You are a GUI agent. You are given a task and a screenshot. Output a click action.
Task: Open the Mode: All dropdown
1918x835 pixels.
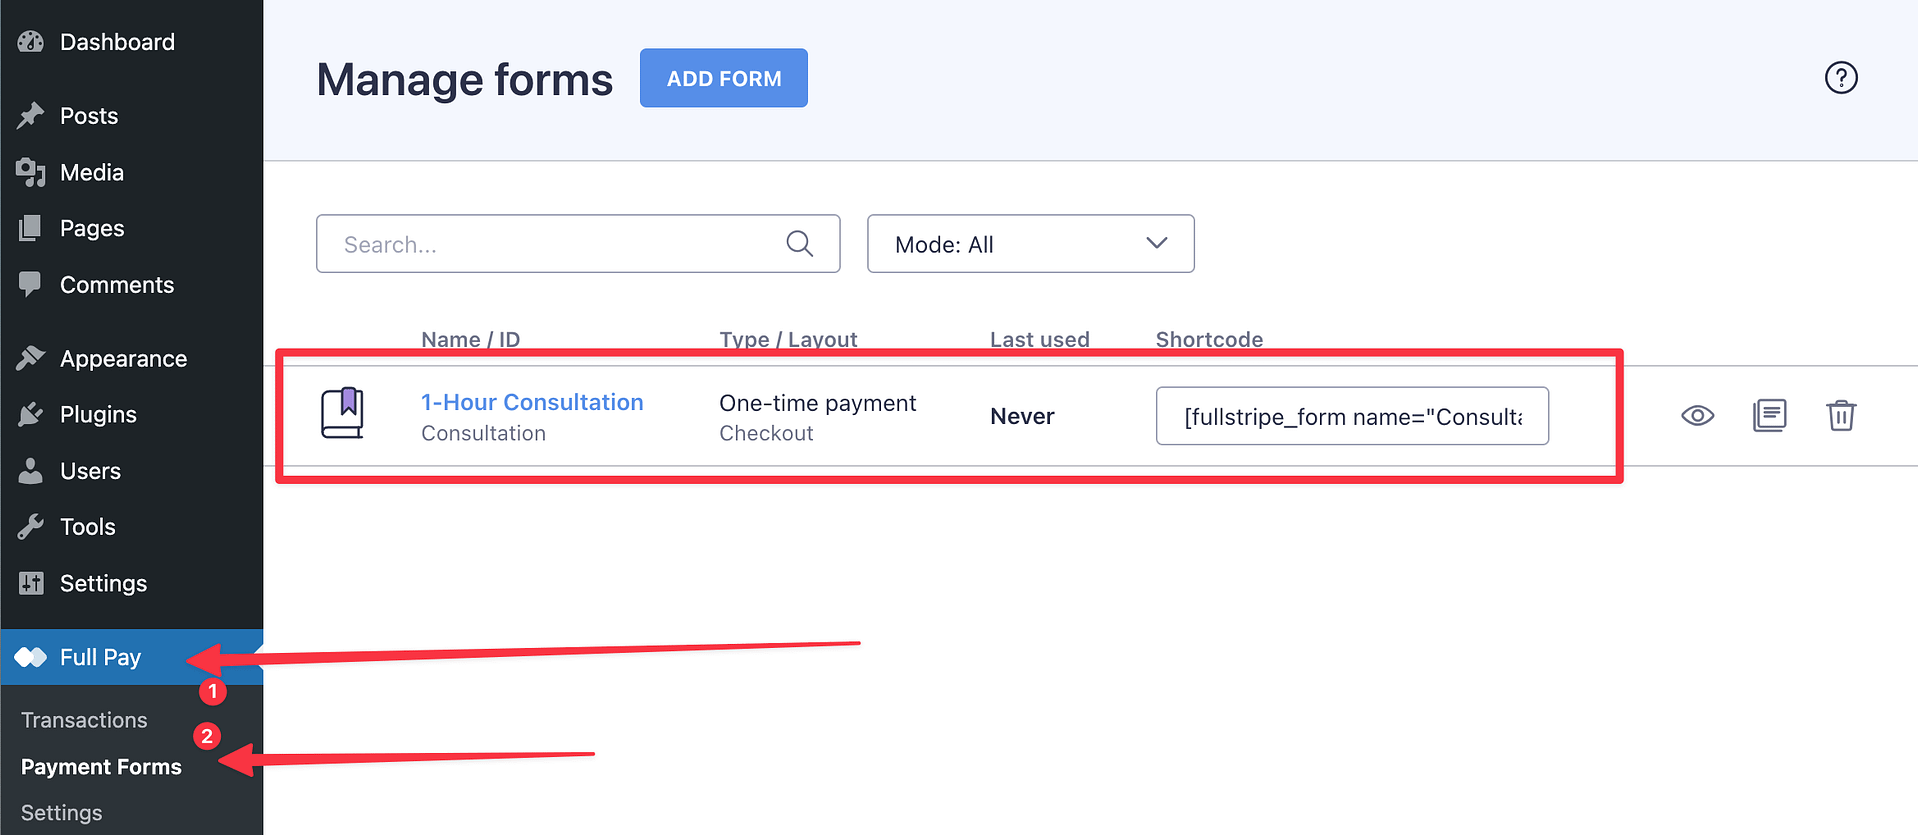[x=1030, y=244]
